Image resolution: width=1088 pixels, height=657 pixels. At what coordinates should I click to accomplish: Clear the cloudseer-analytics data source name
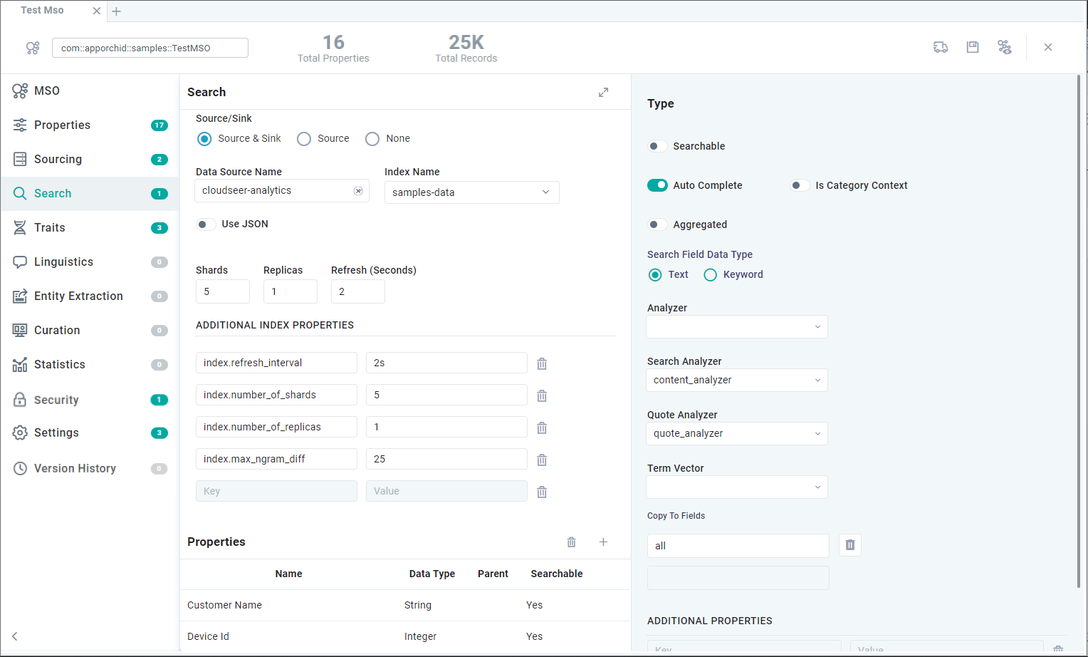[x=358, y=191]
